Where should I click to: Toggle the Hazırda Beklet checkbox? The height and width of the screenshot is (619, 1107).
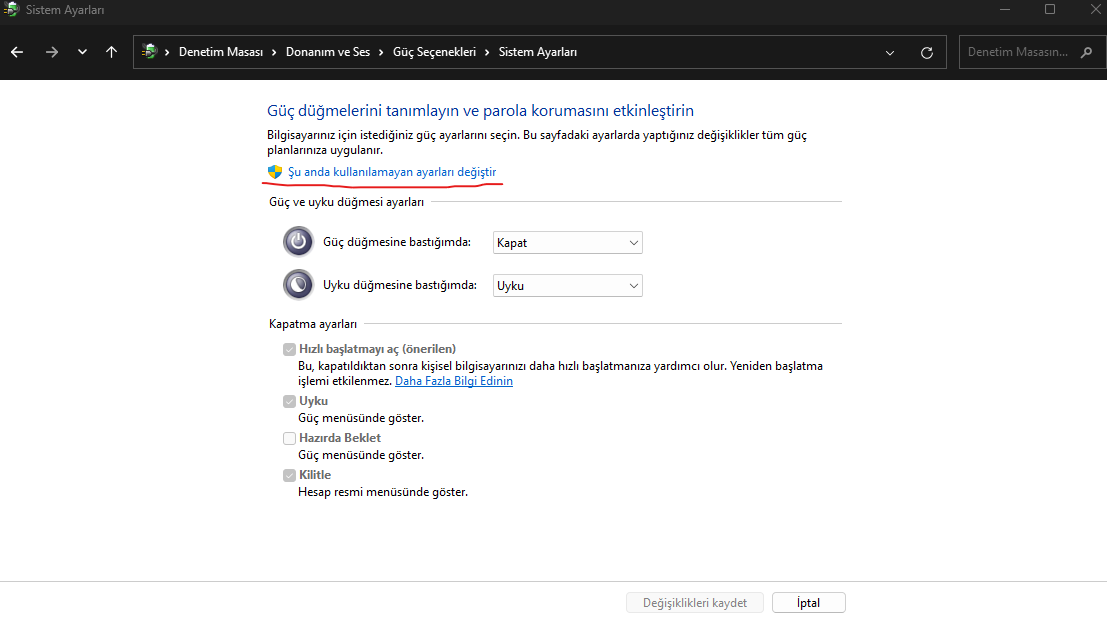289,438
